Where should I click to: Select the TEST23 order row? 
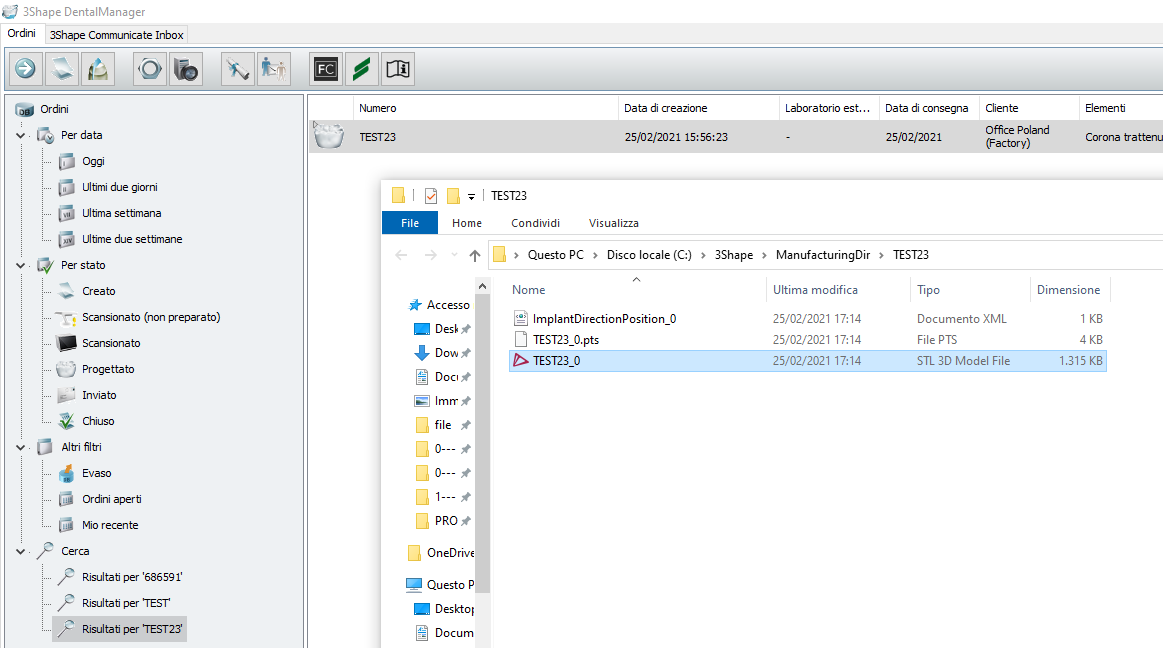736,137
